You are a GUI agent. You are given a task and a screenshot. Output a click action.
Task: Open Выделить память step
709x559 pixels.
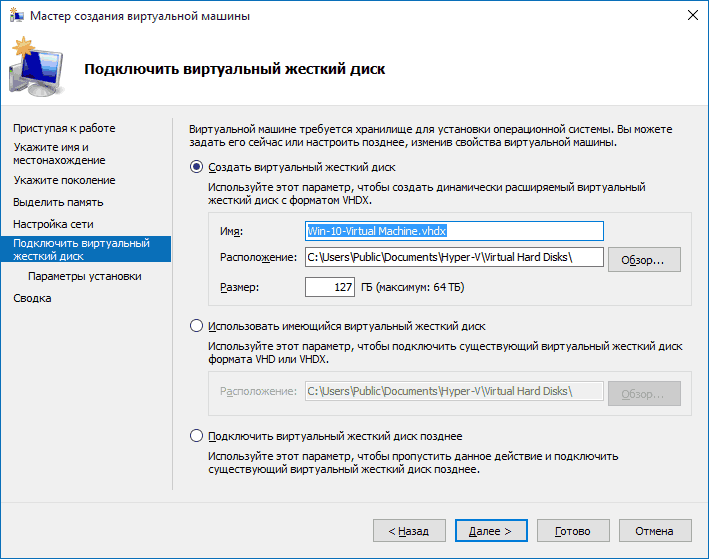[58, 202]
